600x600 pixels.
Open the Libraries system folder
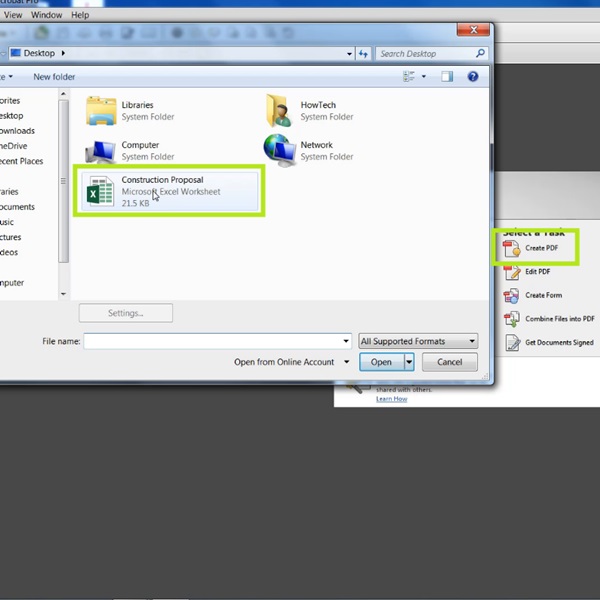130,111
